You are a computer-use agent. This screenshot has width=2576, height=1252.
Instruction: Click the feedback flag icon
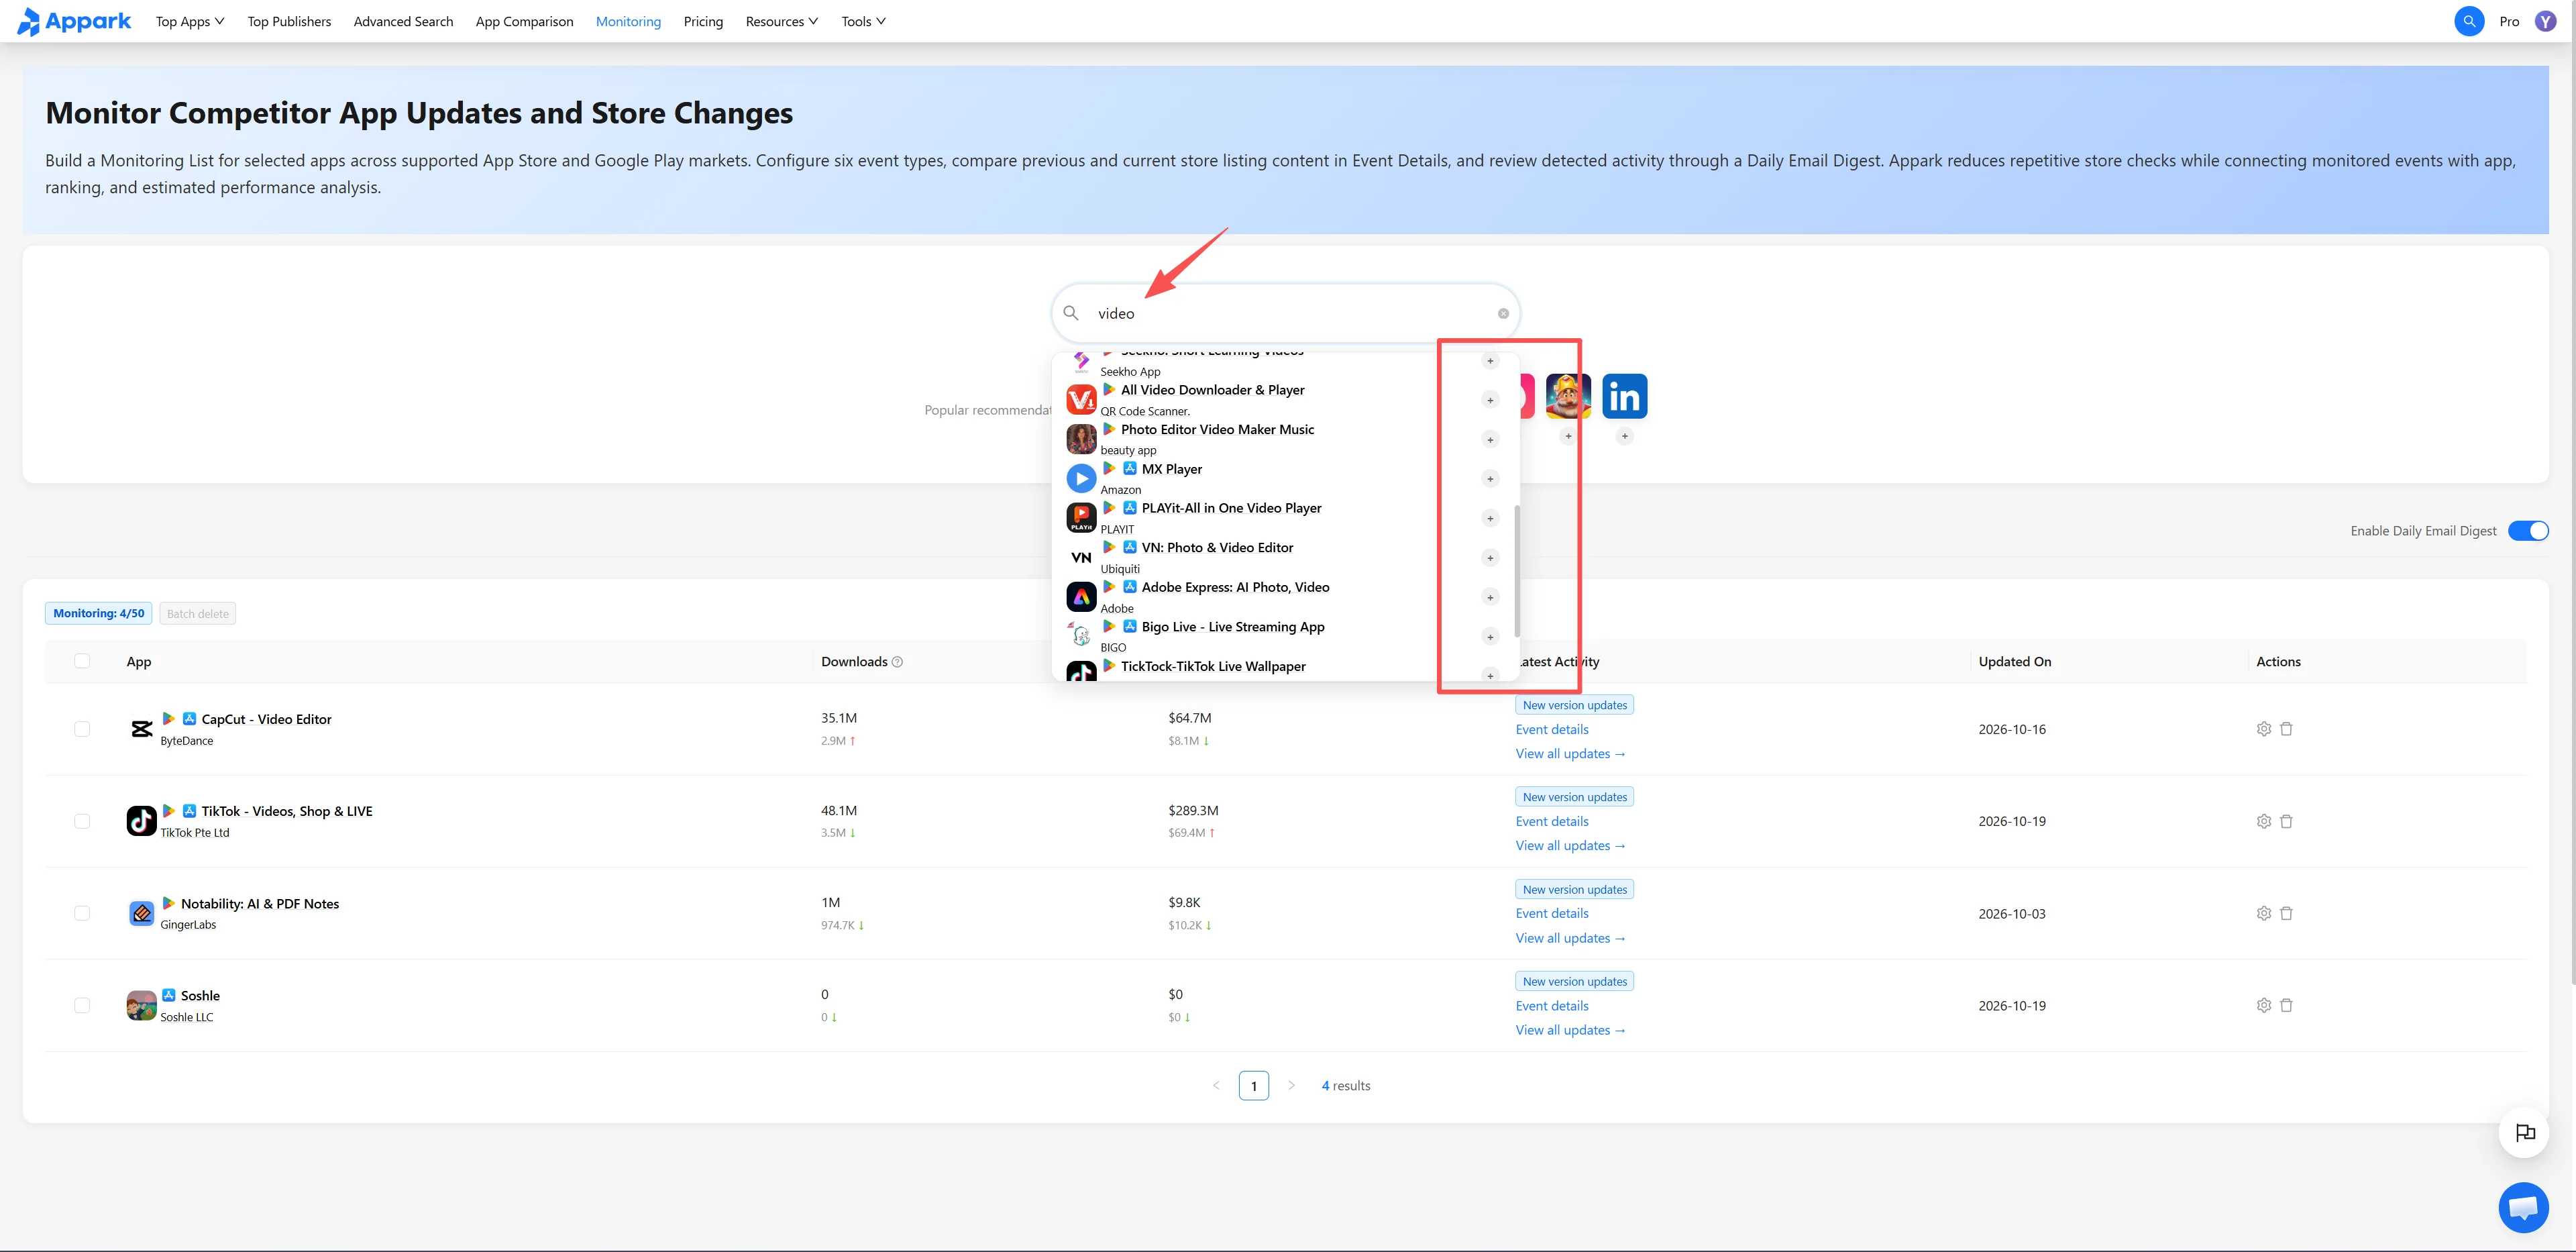pos(2525,1133)
